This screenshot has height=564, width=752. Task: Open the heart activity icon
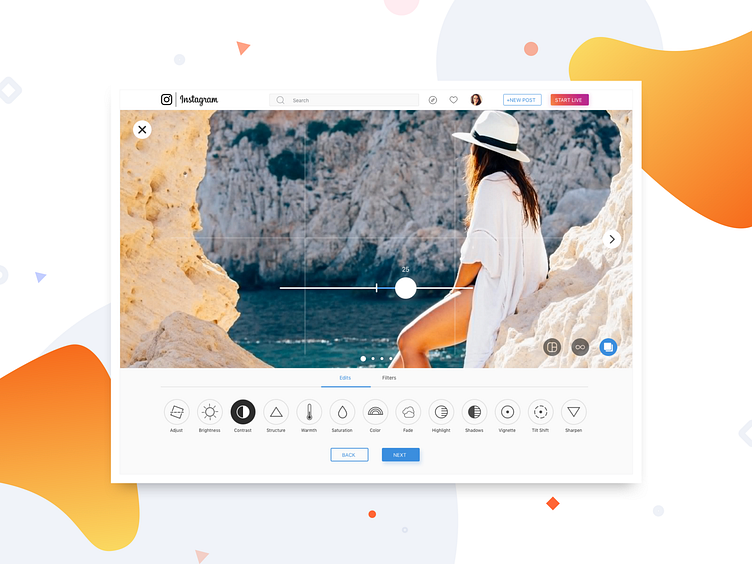[453, 100]
